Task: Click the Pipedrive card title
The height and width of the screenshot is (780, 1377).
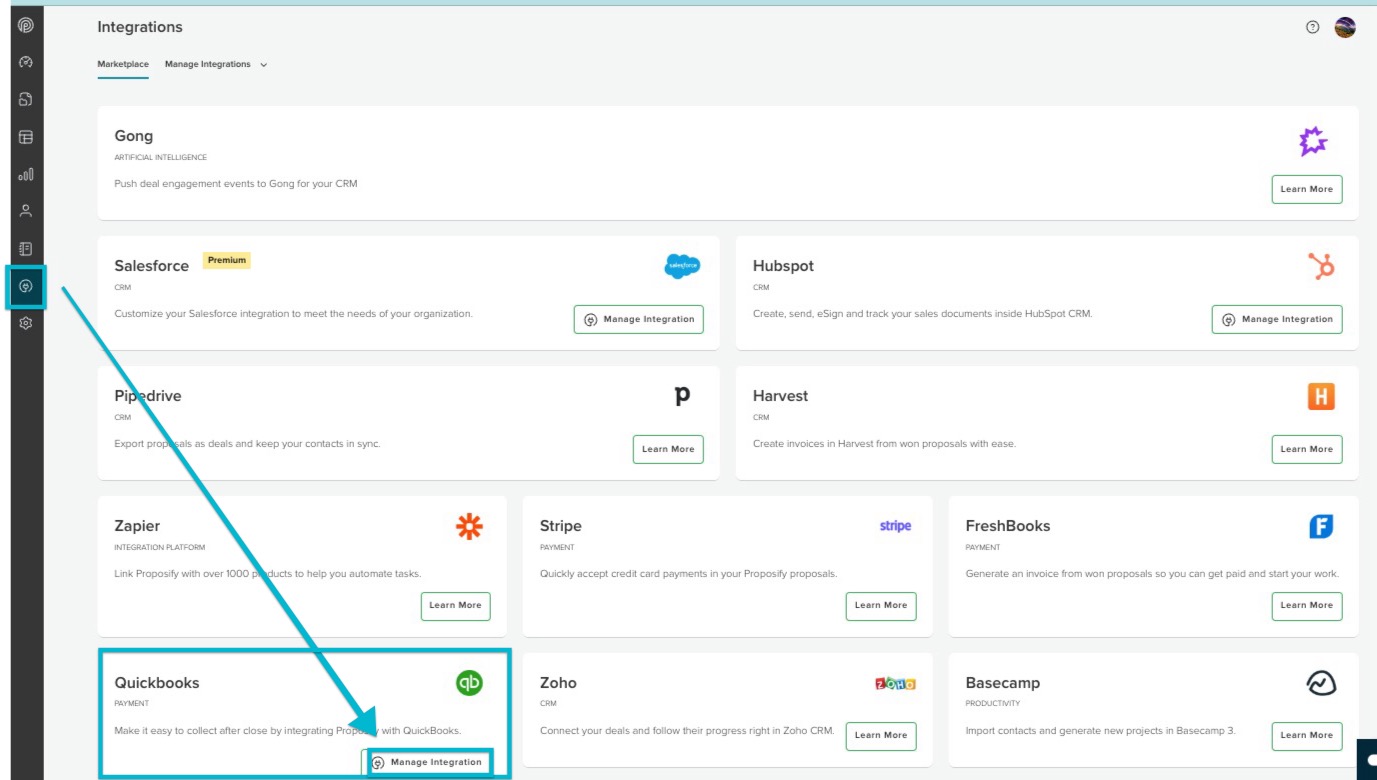Action: tap(148, 396)
